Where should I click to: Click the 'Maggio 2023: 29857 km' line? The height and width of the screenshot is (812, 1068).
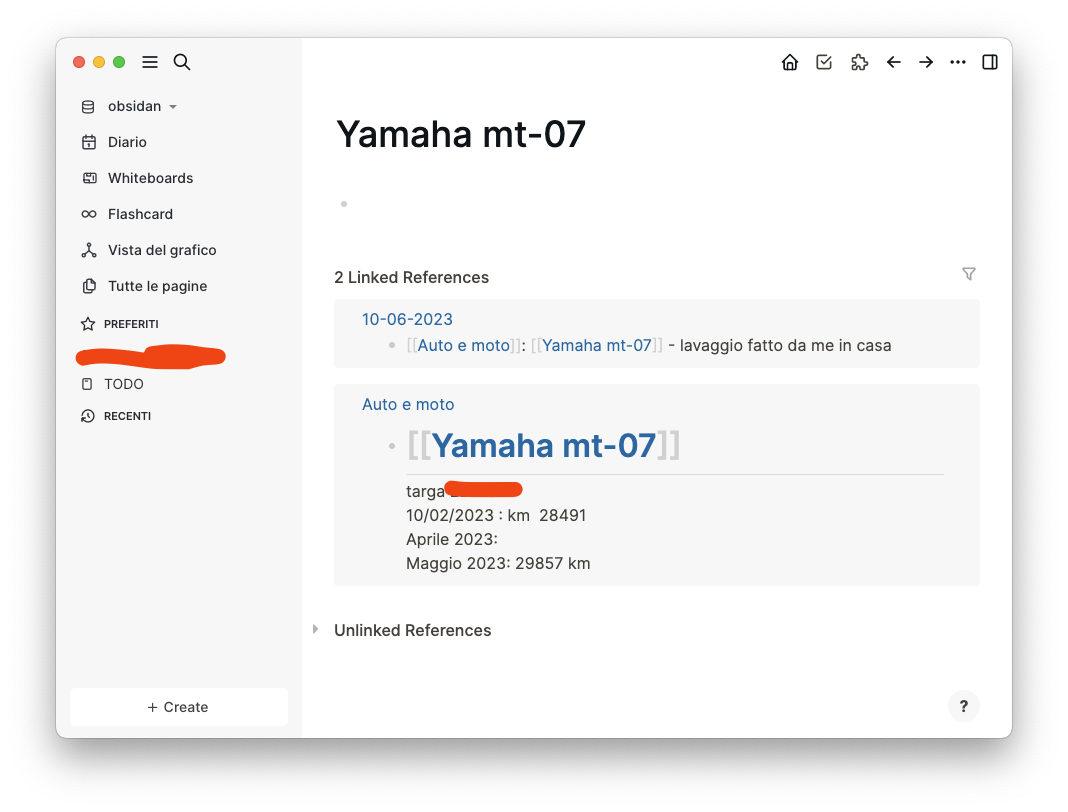[498, 563]
